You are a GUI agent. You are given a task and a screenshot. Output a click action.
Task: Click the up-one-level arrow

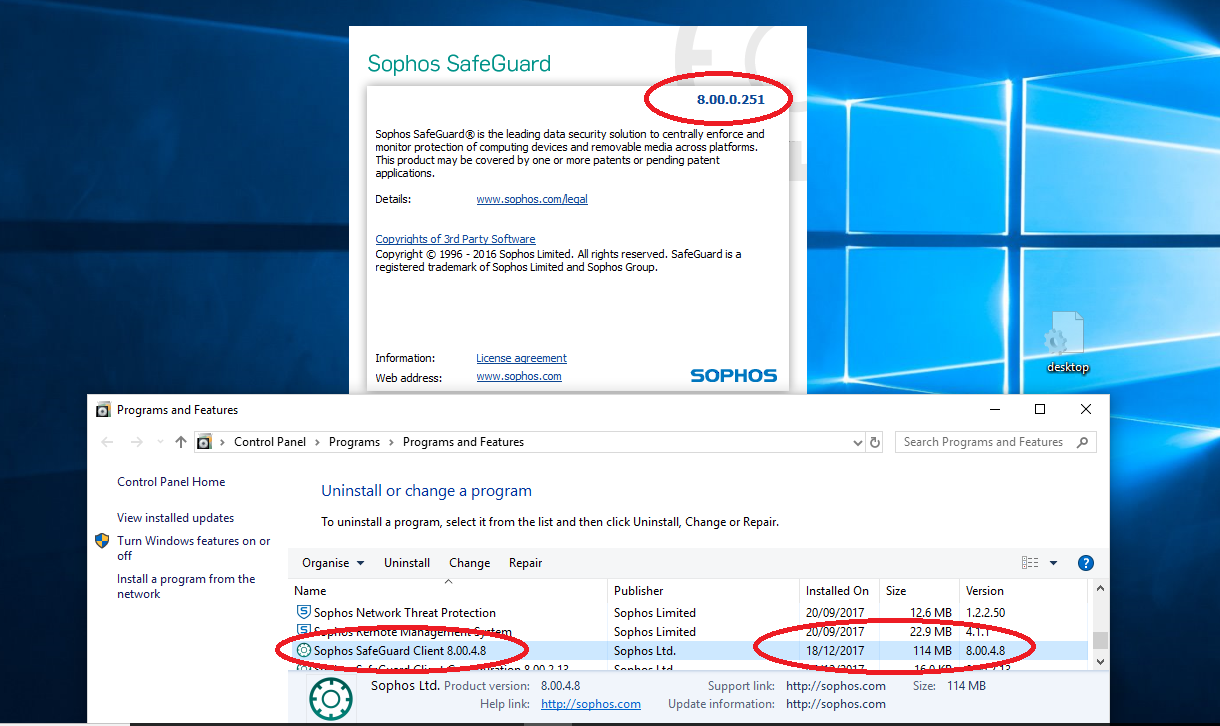coord(181,442)
